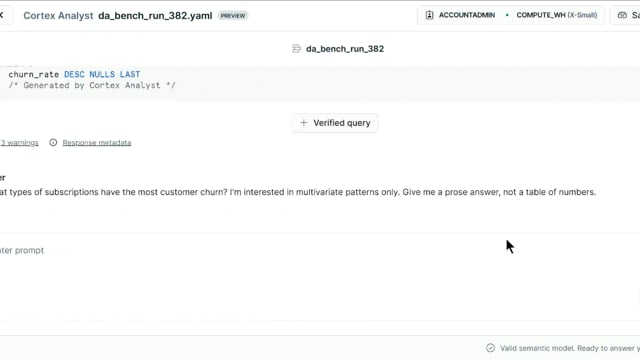Click the da_bench_run_382.yaml file name
The image size is (640, 360).
(x=155, y=16)
